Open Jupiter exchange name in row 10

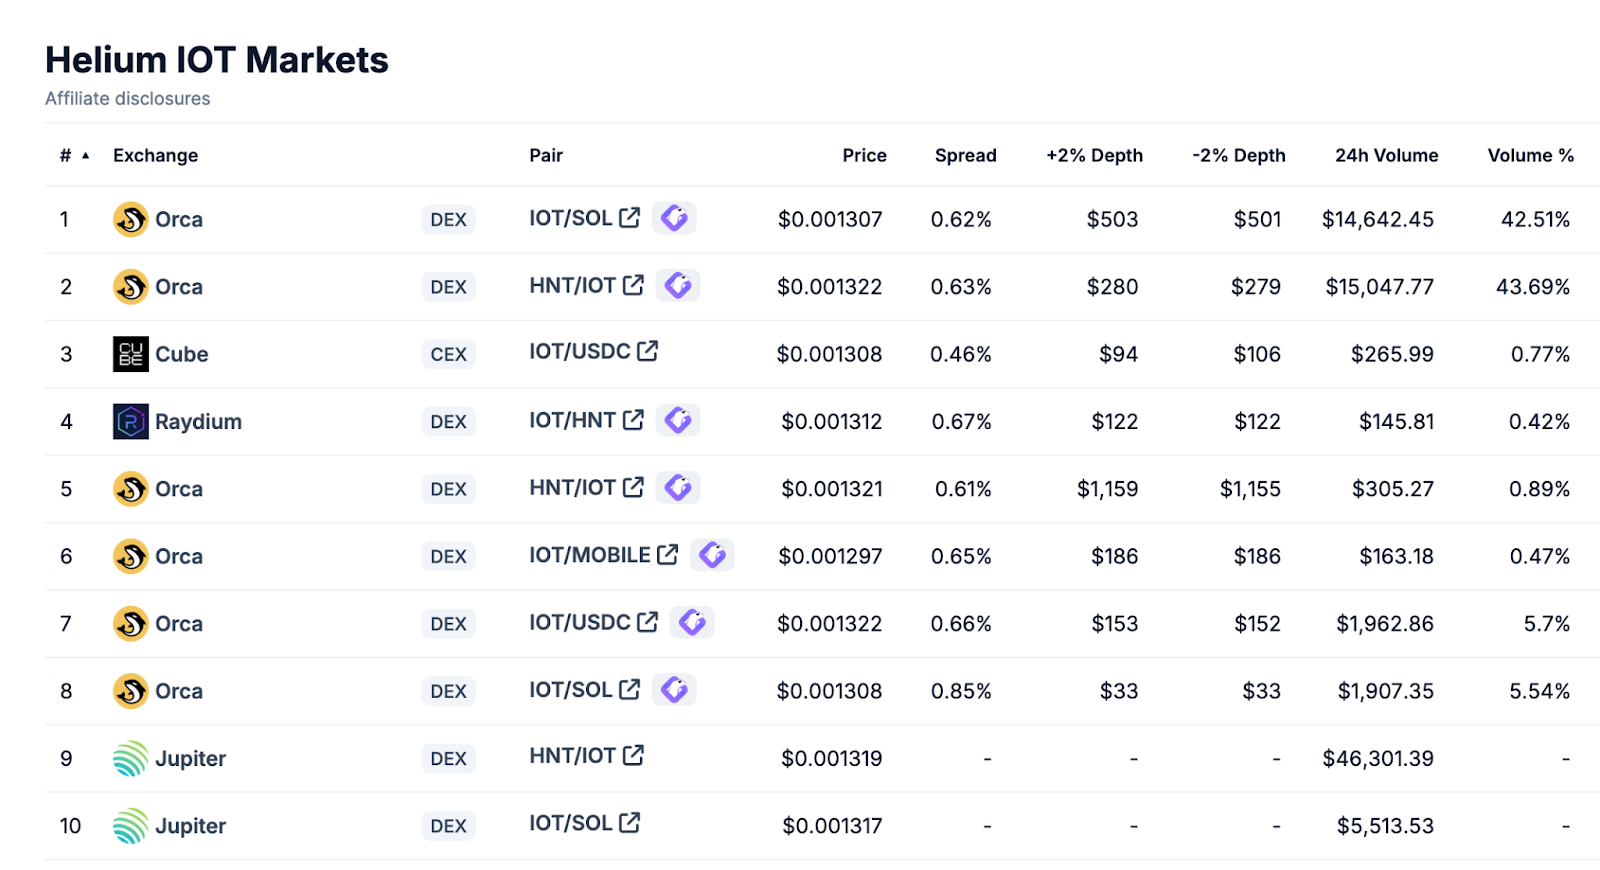point(190,826)
